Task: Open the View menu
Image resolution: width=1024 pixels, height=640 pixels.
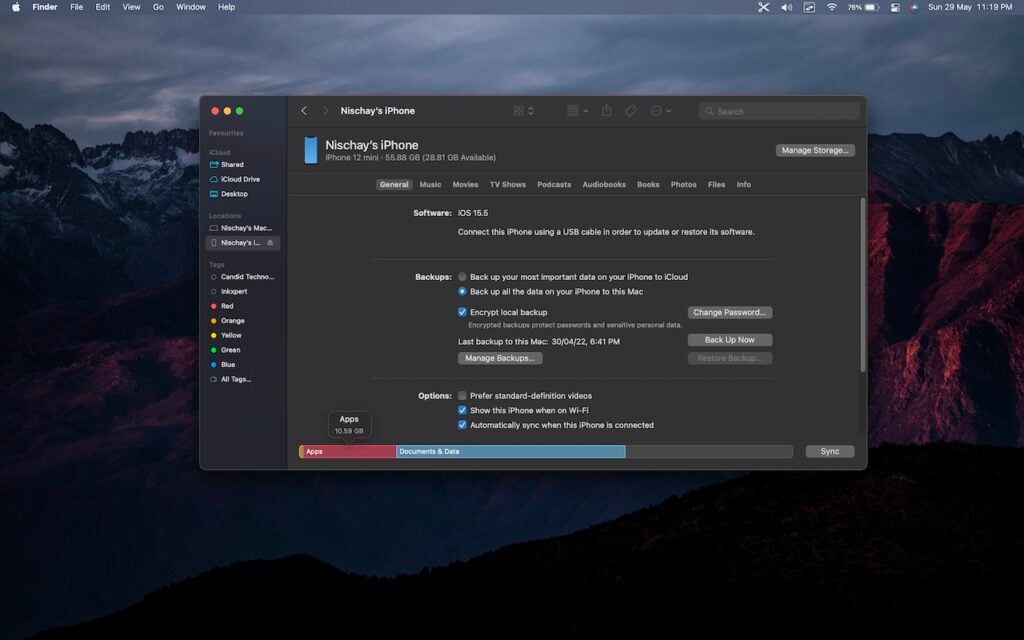Action: 131,7
